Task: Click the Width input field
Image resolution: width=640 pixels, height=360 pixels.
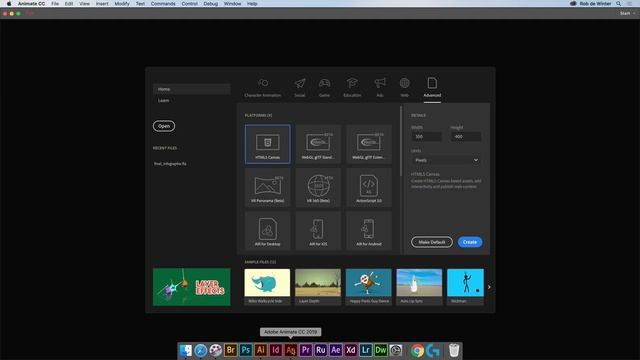Action: (x=426, y=136)
